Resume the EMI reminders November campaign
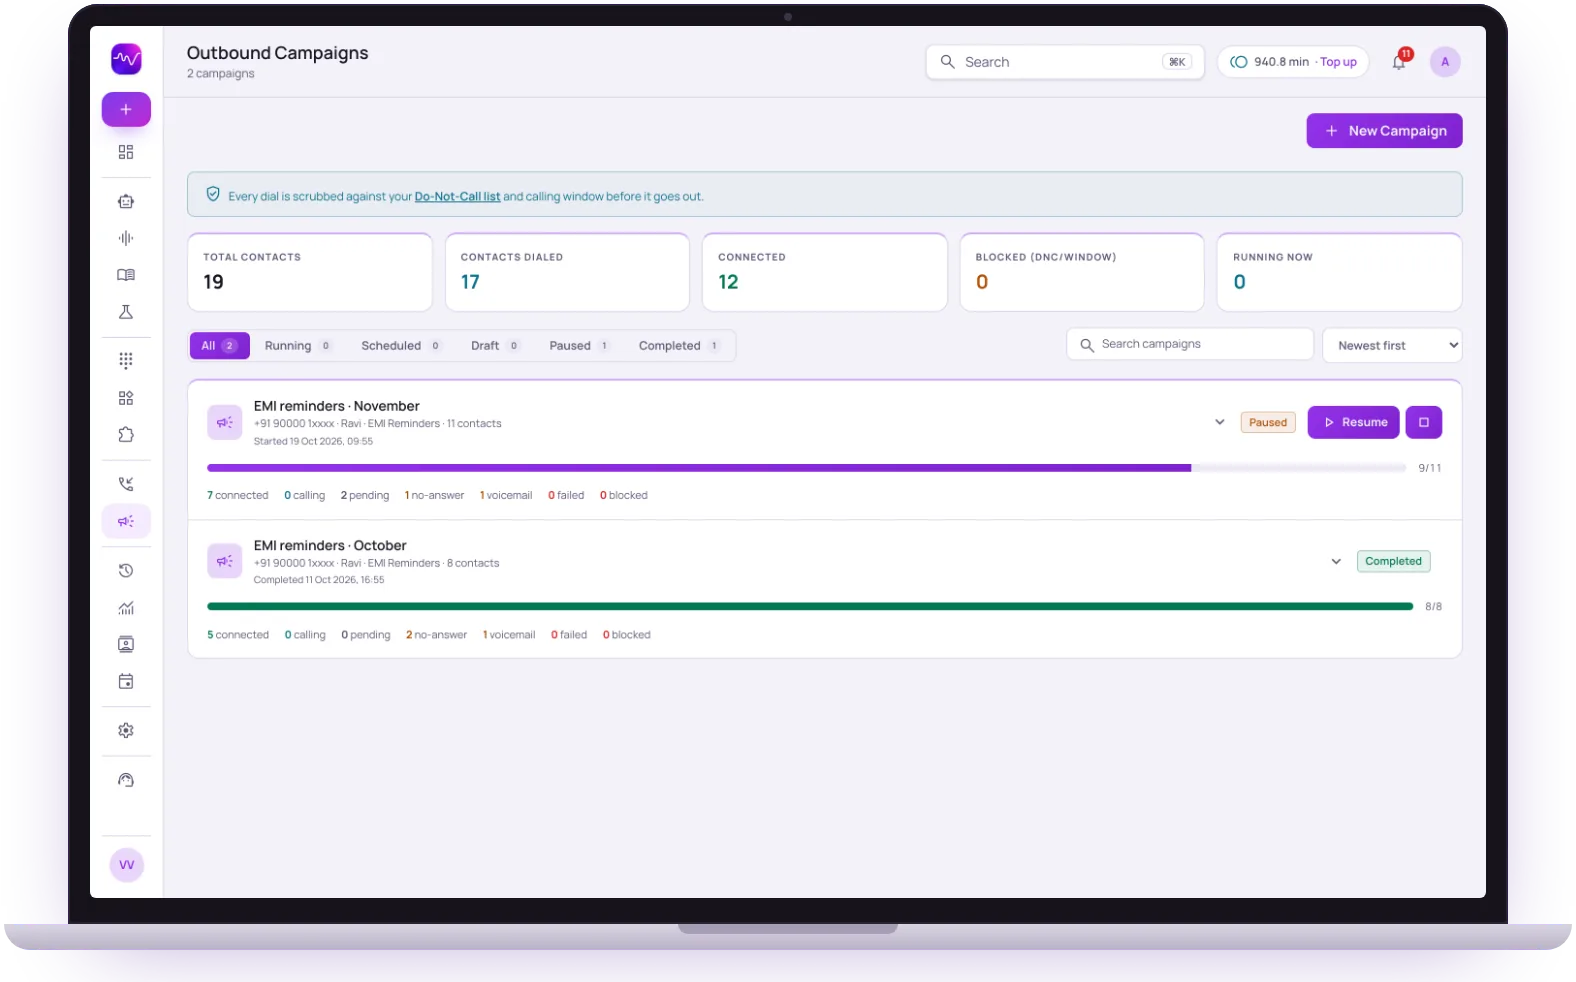This screenshot has width=1576, height=982. coord(1353,422)
